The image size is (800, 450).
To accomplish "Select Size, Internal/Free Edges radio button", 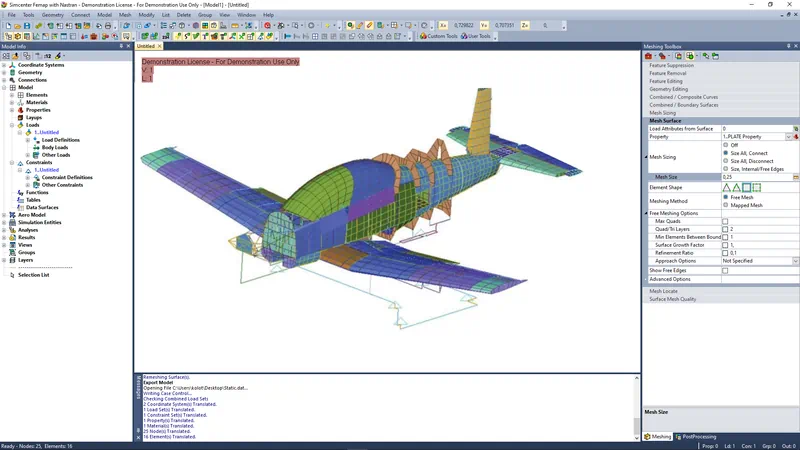I will pos(726,169).
